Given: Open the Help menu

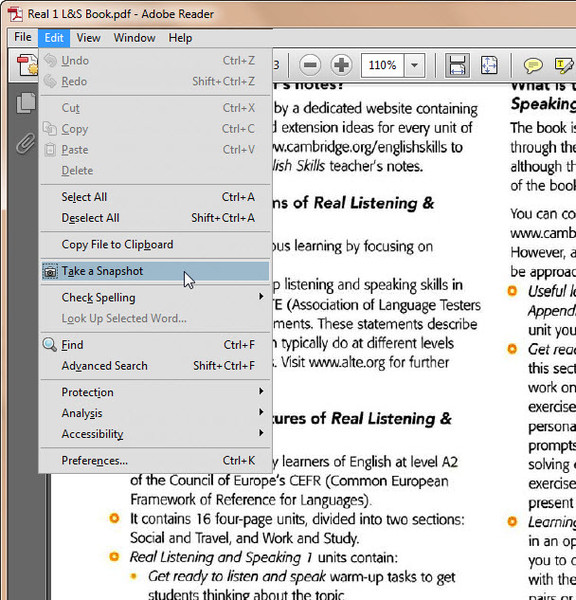Looking at the screenshot, I should click(180, 38).
